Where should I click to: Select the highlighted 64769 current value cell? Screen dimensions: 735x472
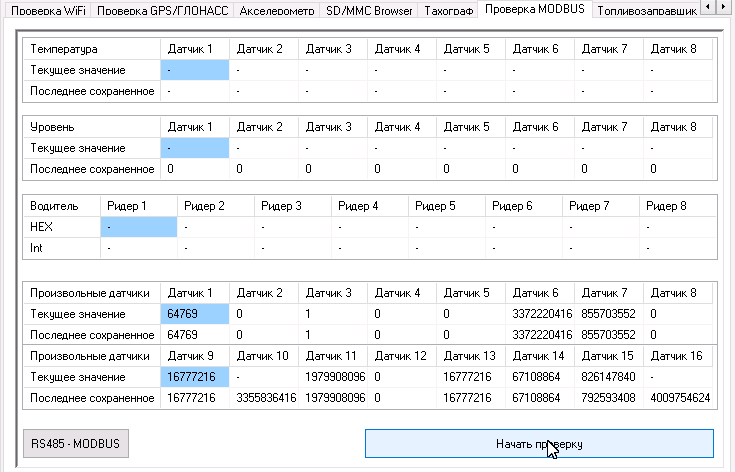[x=195, y=314]
